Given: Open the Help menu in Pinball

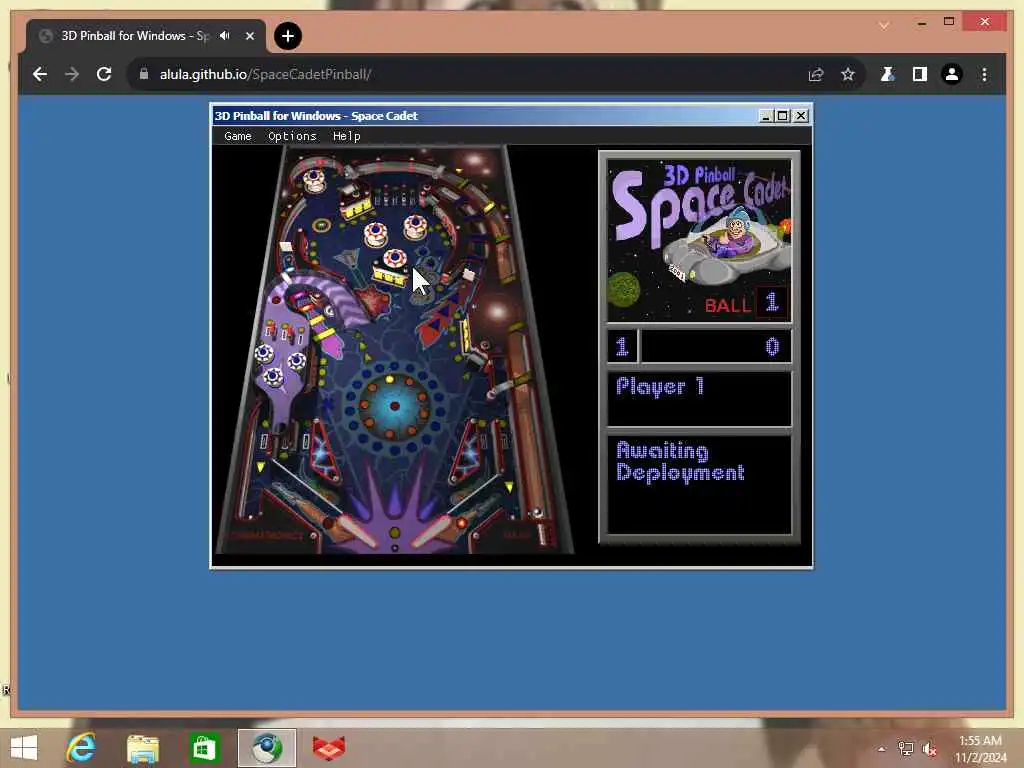Looking at the screenshot, I should 346,136.
